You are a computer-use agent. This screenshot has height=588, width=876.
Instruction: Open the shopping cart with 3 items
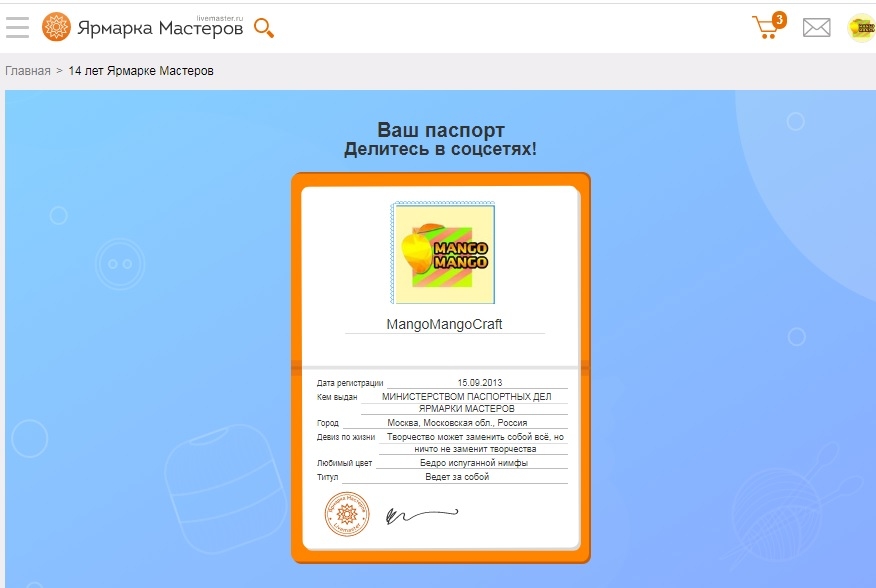tap(769, 26)
